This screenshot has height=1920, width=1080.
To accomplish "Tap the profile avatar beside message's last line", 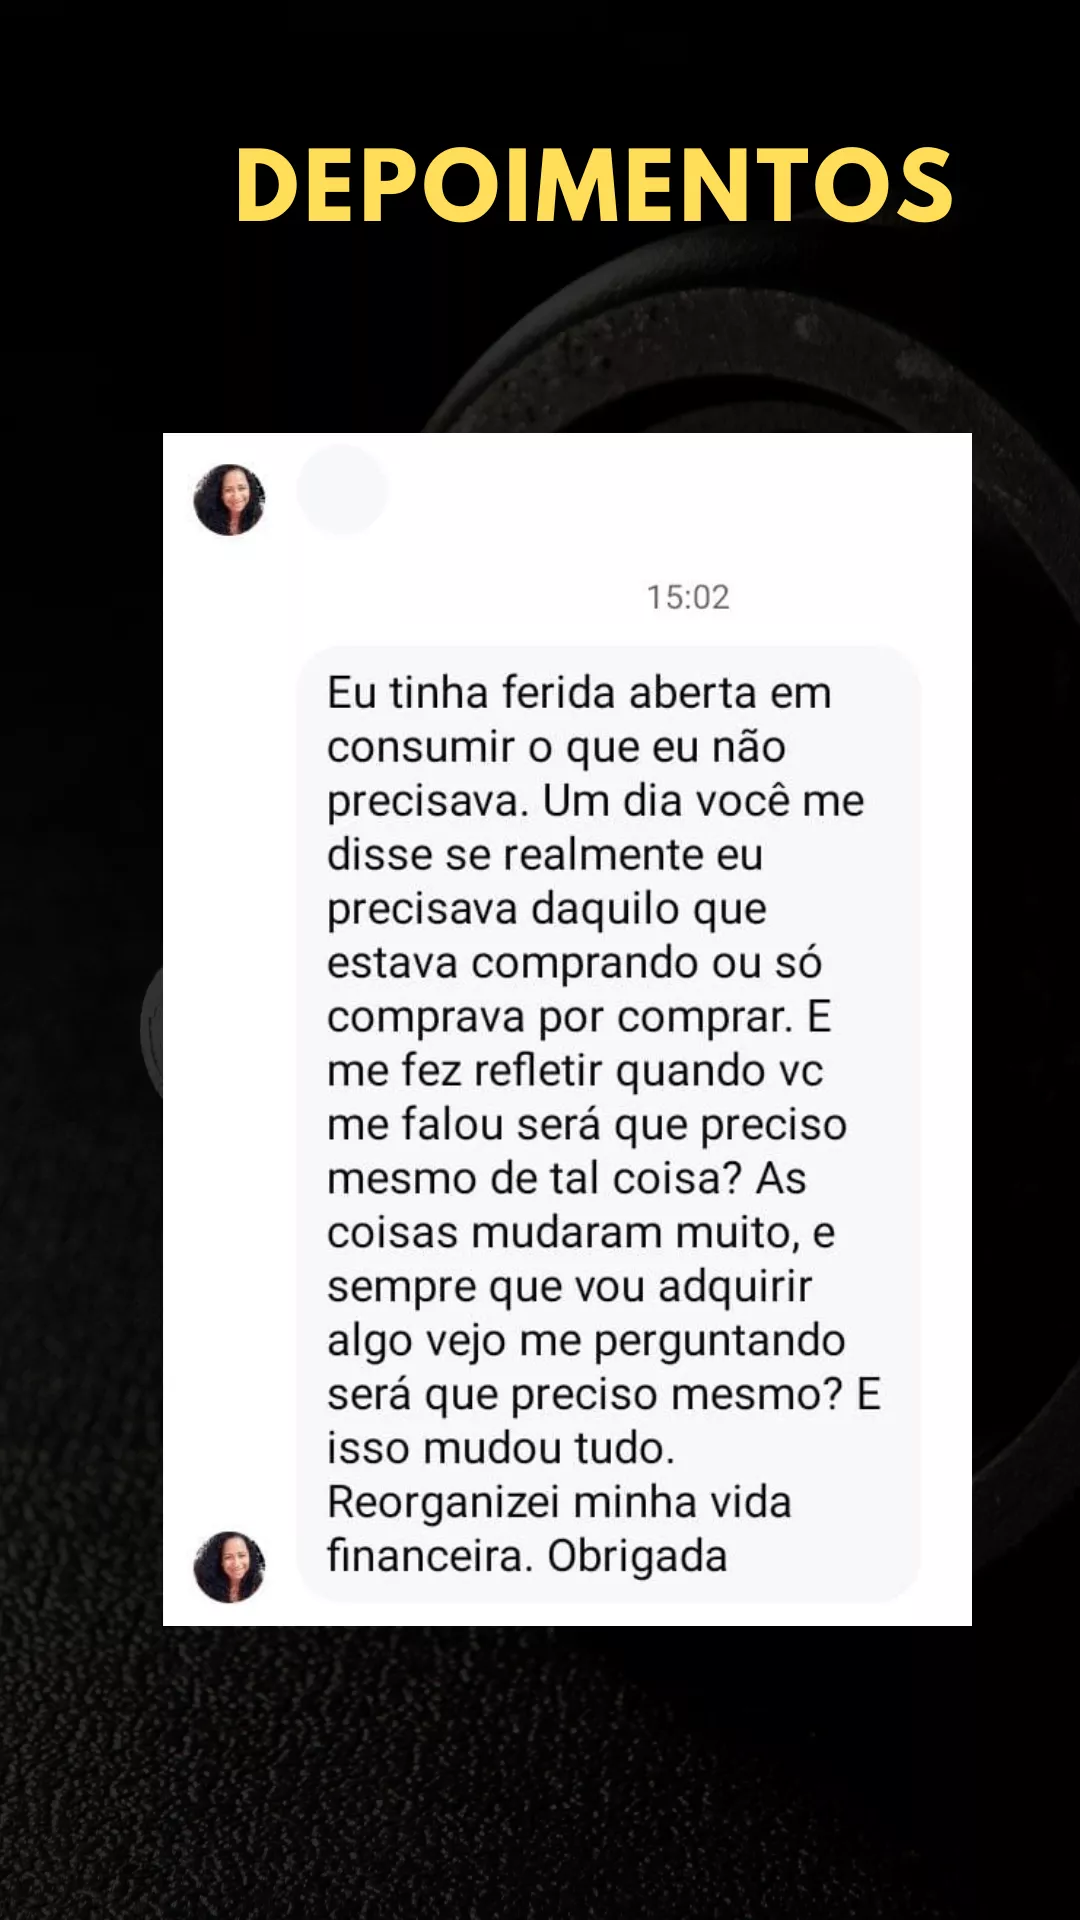I will coord(229,1566).
